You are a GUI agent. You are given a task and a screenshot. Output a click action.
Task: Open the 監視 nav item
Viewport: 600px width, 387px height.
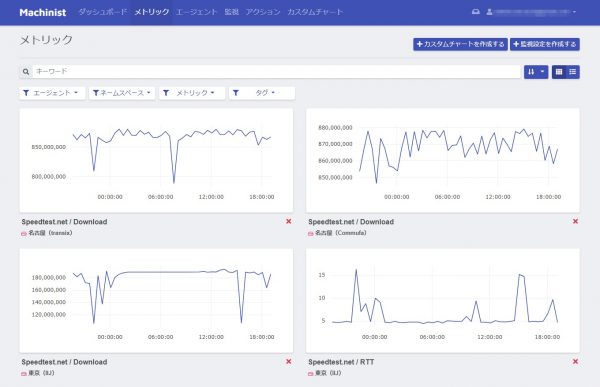[x=232, y=12]
